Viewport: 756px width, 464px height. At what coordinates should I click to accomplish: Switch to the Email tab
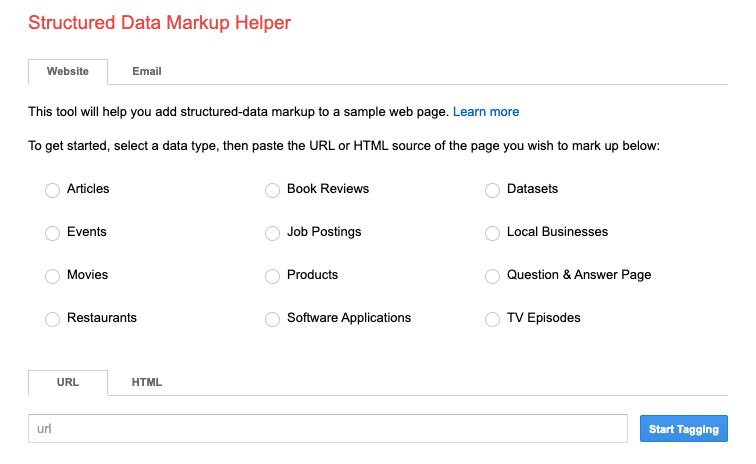(x=147, y=71)
